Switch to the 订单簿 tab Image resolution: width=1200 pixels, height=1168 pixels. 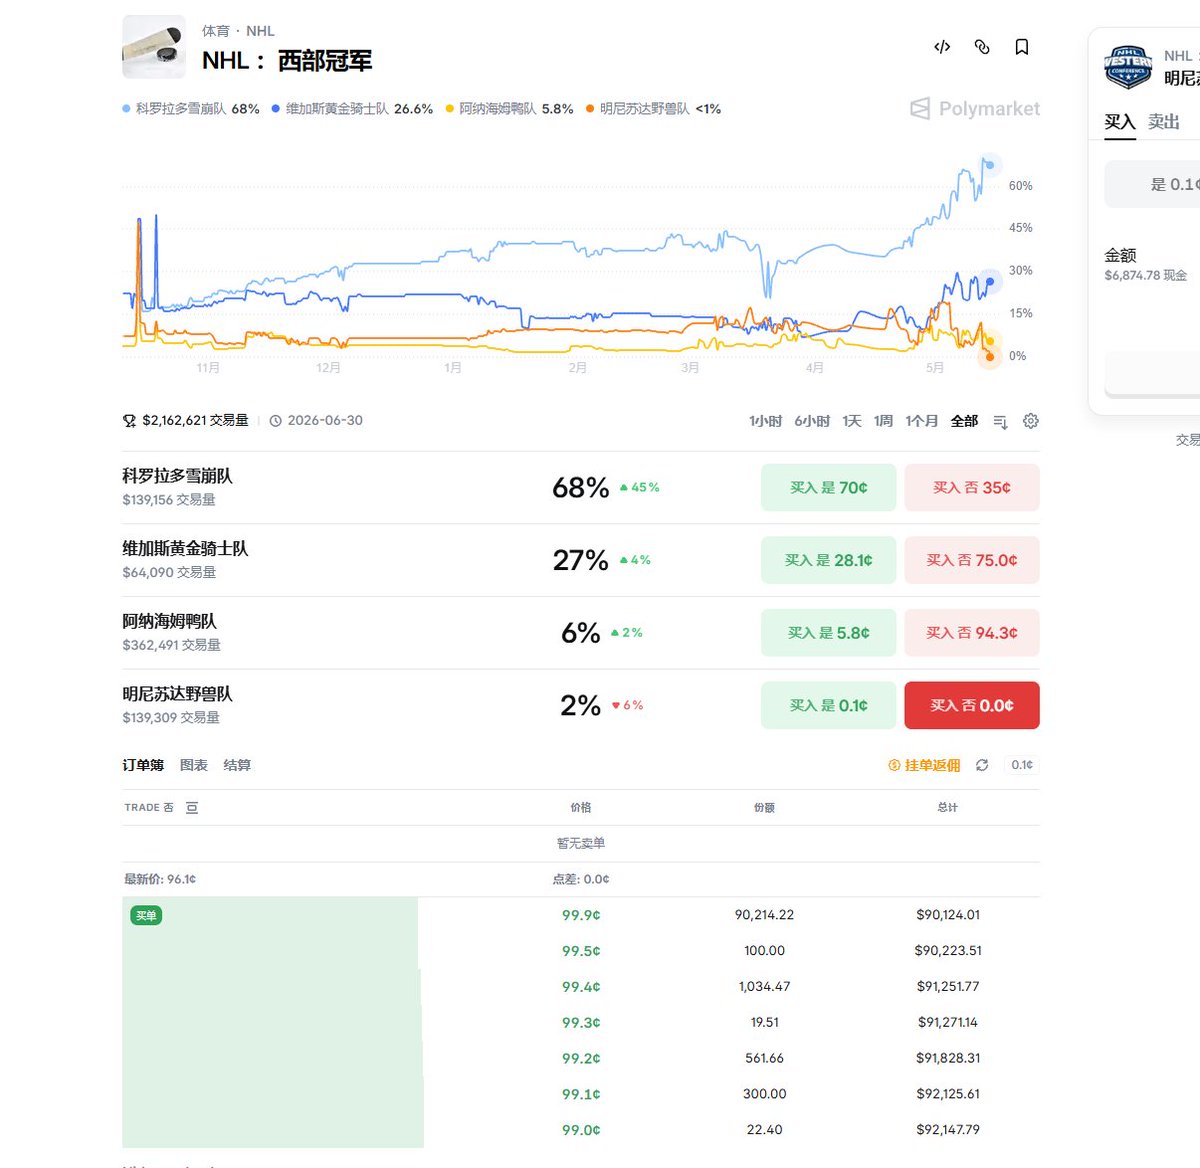tap(143, 765)
